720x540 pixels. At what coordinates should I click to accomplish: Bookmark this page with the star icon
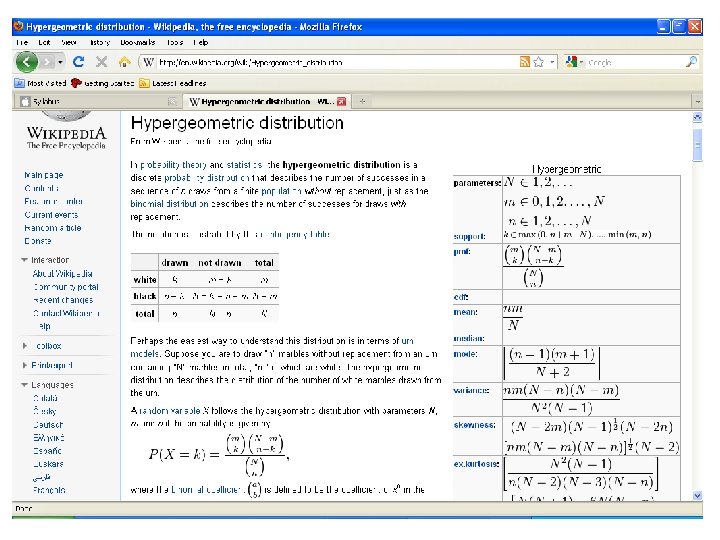click(539, 62)
